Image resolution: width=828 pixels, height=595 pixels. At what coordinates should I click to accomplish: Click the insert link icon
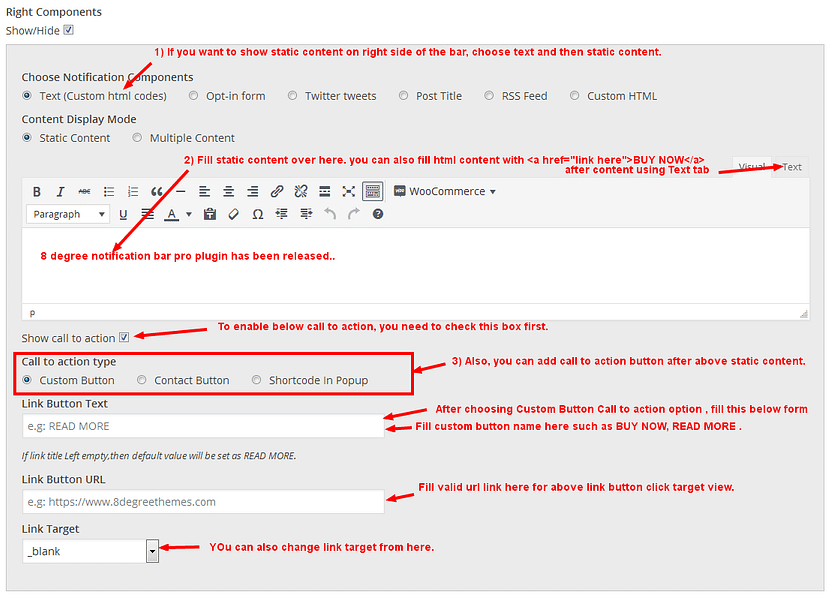(277, 191)
